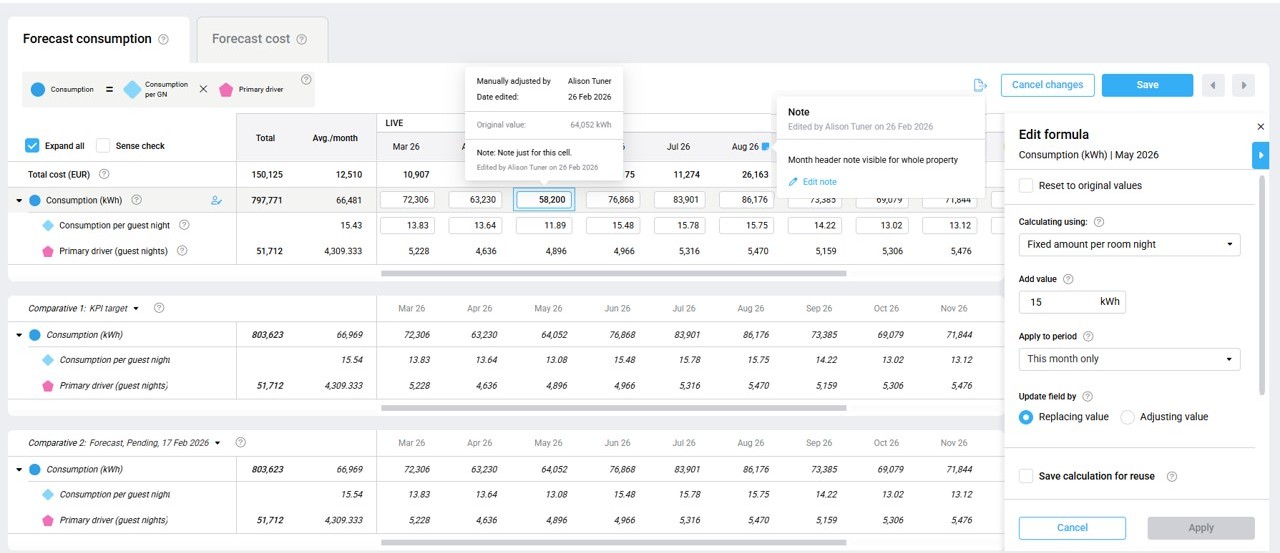Click help icon beside Comparative 1 KPI target

click(159, 309)
